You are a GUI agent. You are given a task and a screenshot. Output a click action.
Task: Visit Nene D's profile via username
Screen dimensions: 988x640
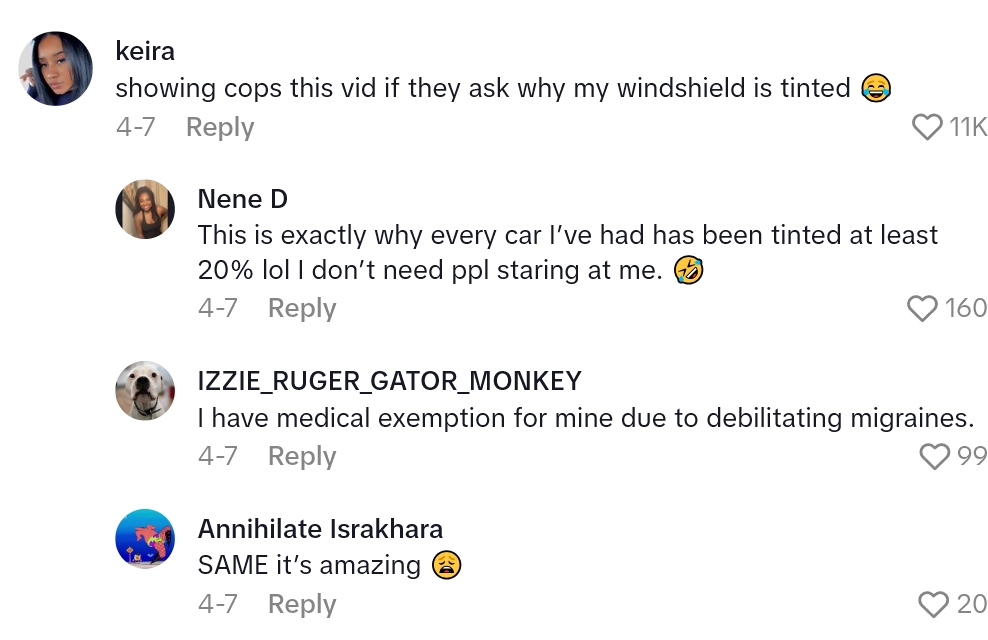(243, 199)
